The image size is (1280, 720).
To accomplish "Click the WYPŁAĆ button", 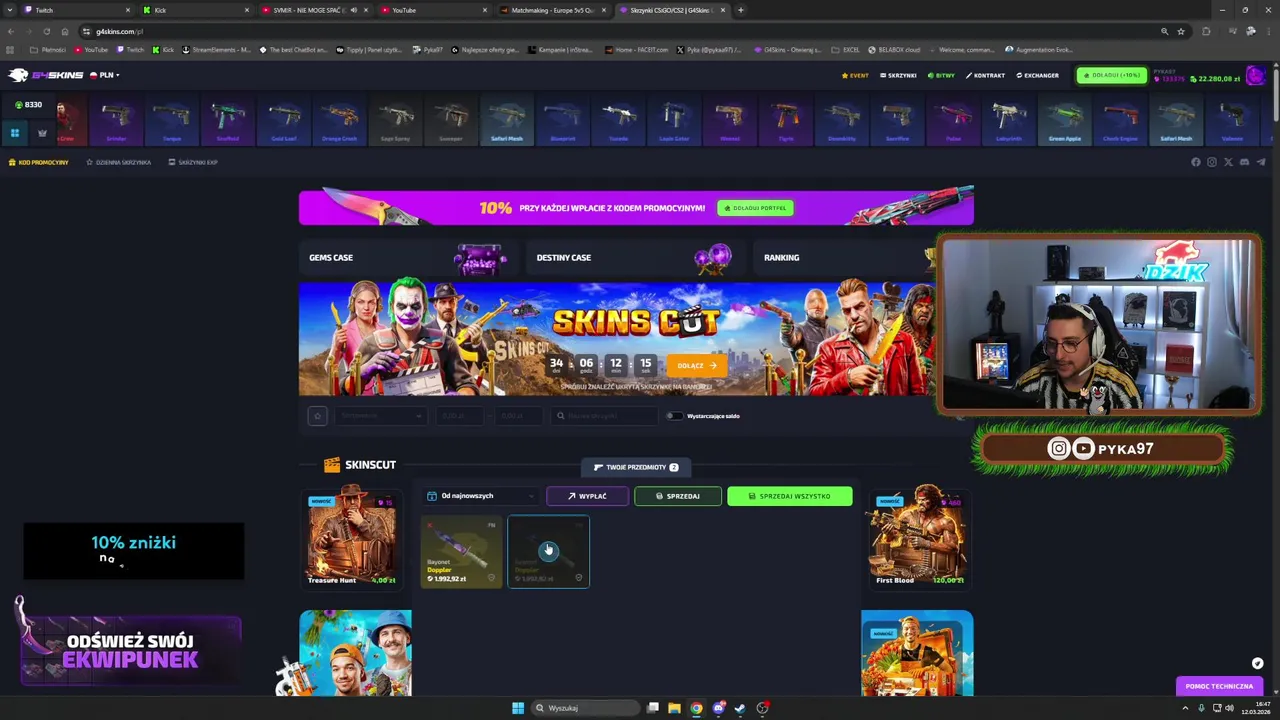I will click(x=588, y=496).
